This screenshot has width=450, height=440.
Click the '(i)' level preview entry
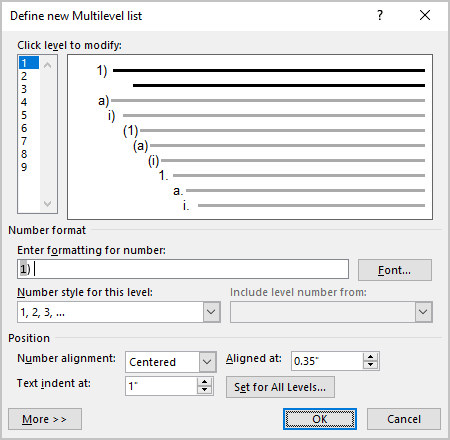(153, 161)
